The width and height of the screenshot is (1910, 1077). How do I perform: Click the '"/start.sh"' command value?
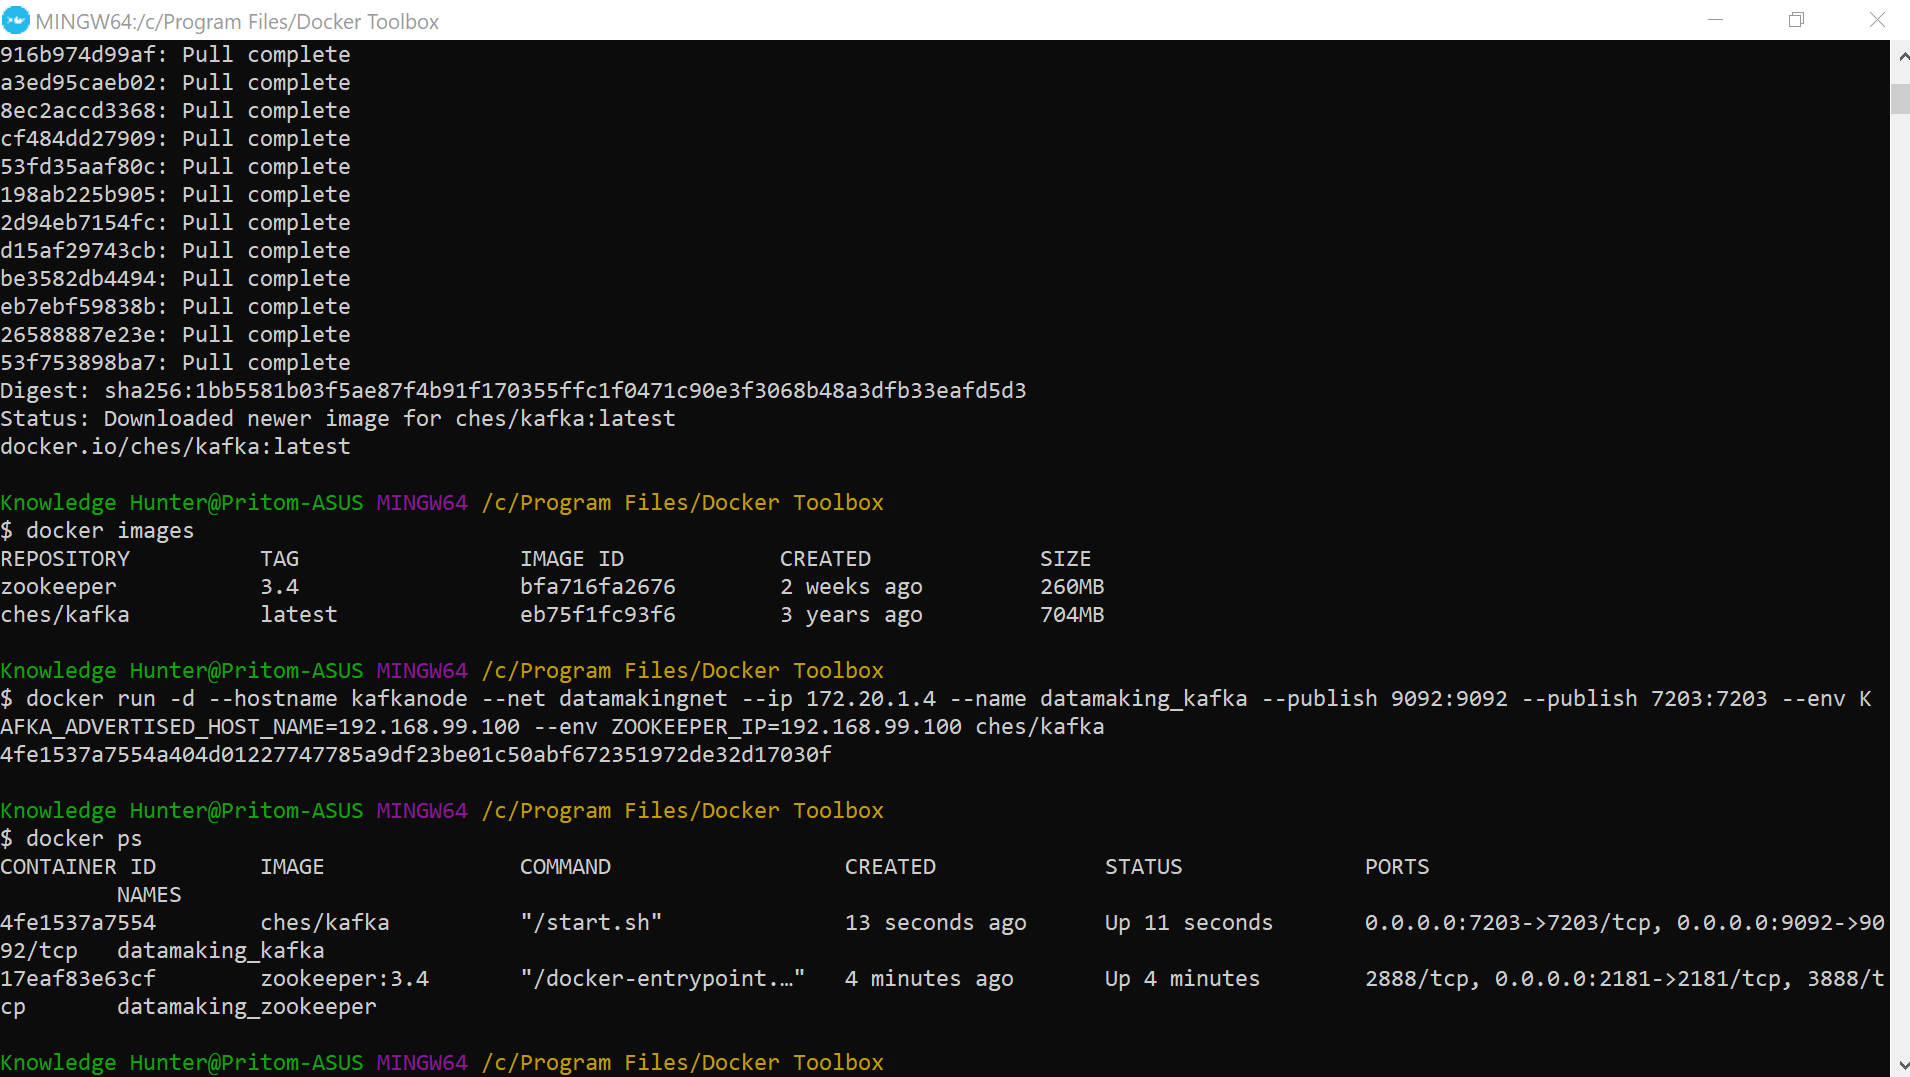[x=591, y=923]
